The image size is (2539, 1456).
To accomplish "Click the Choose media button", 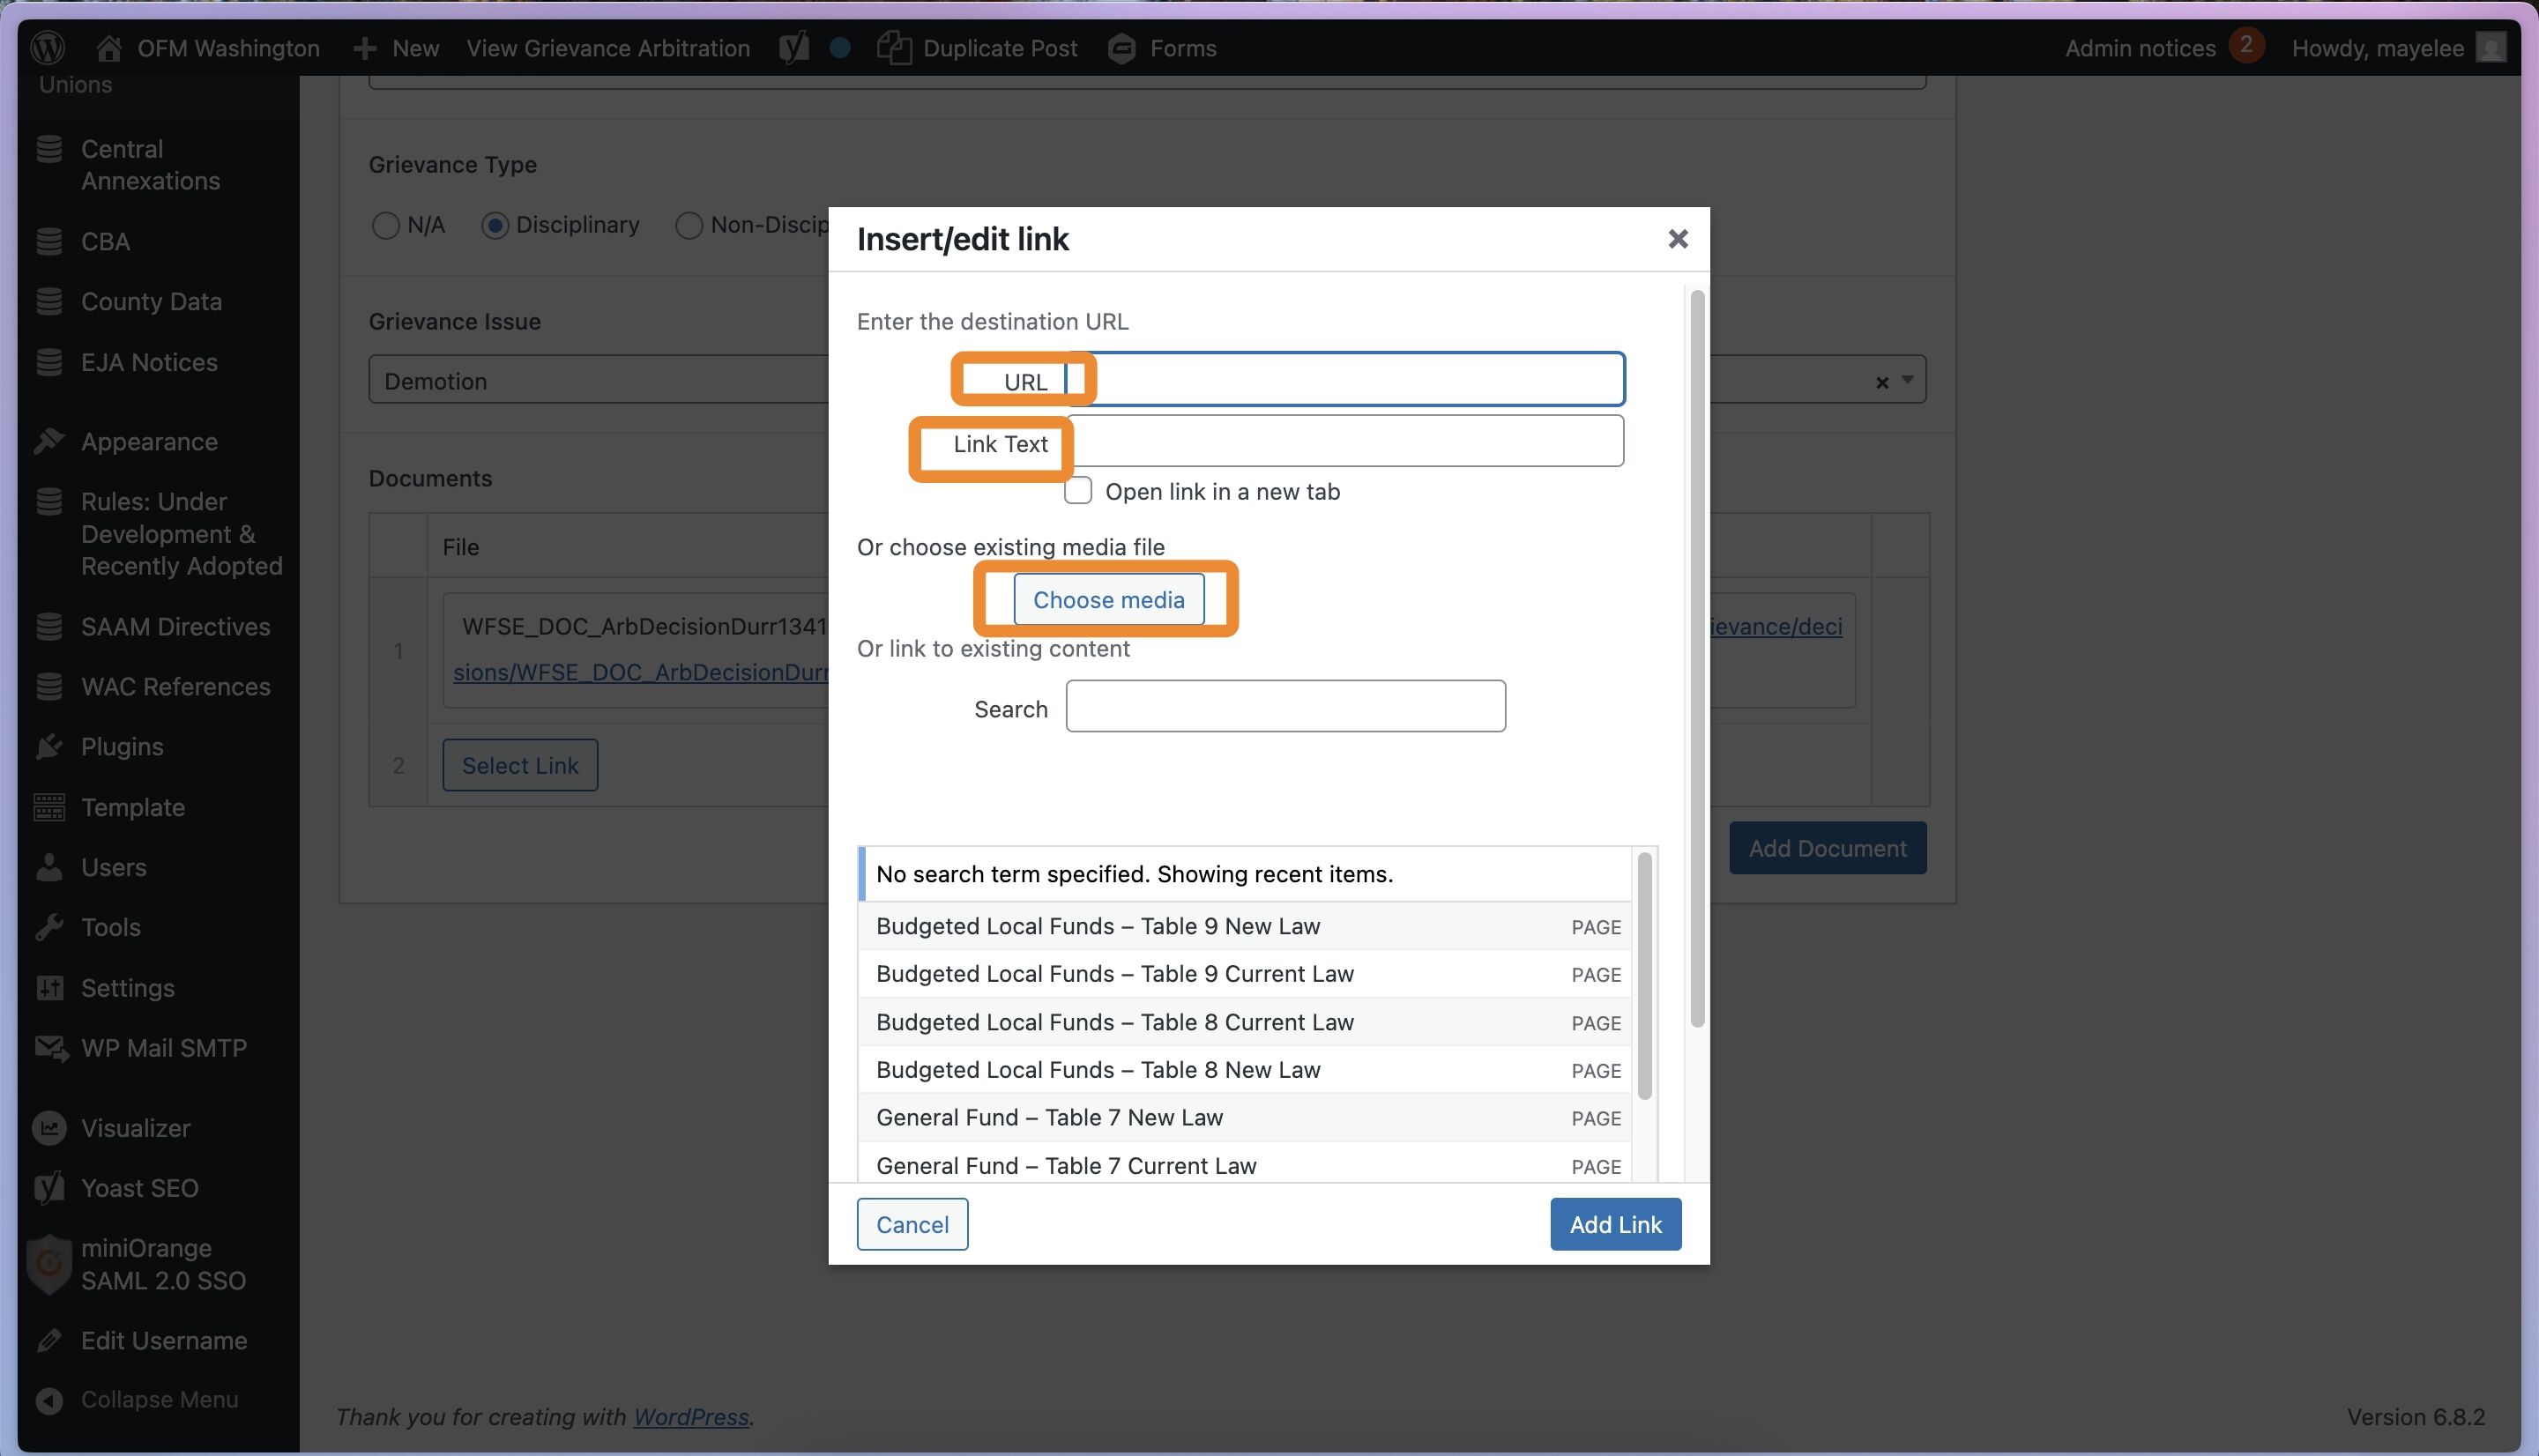I will coord(1108,599).
